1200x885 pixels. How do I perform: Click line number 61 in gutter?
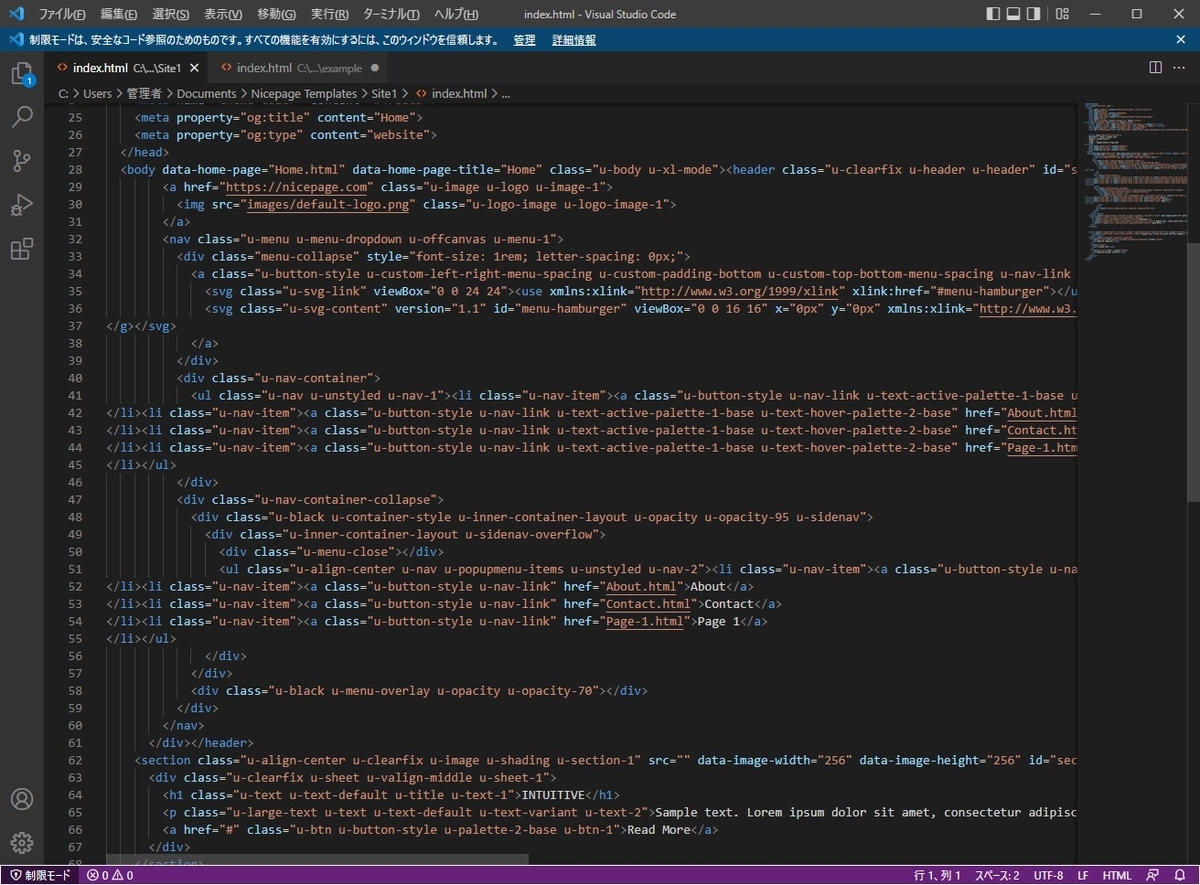[74, 743]
